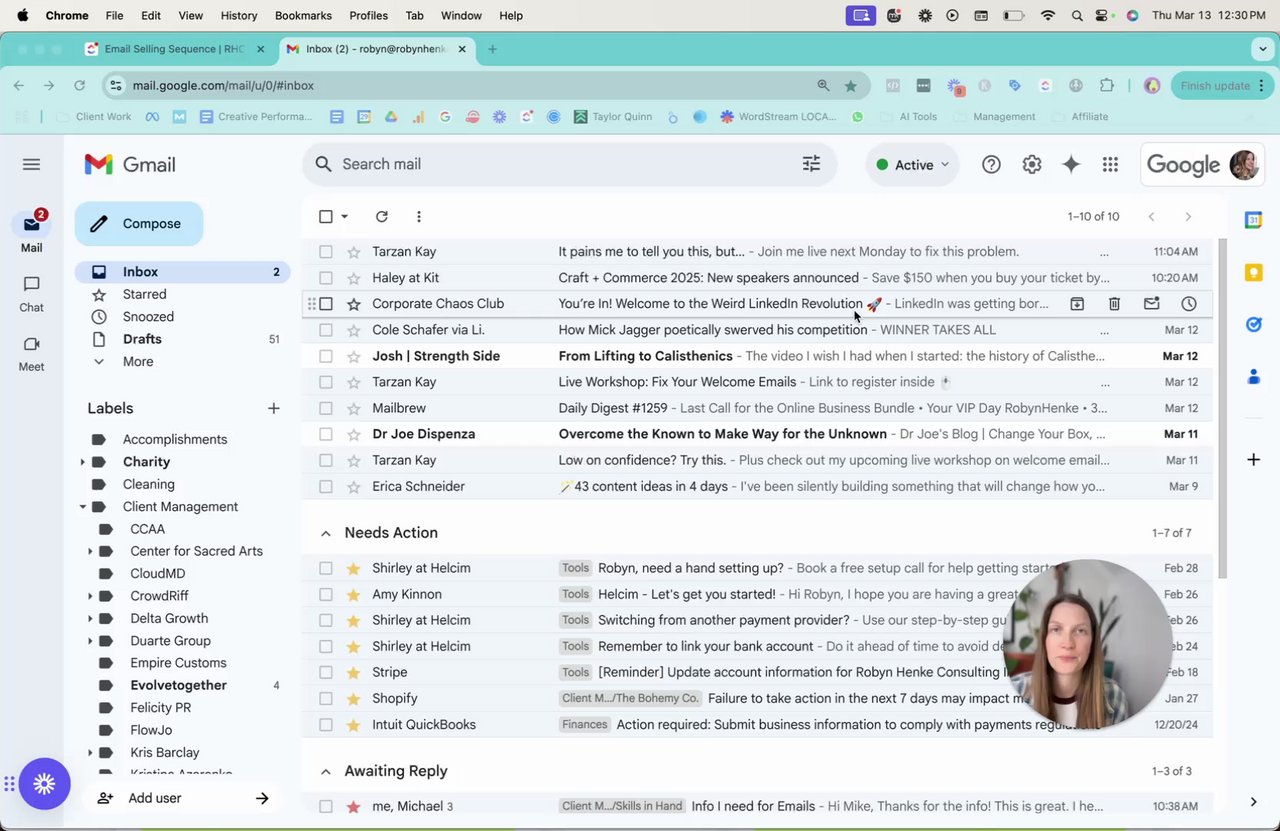Open macOS Spotlight search

[x=1076, y=16]
